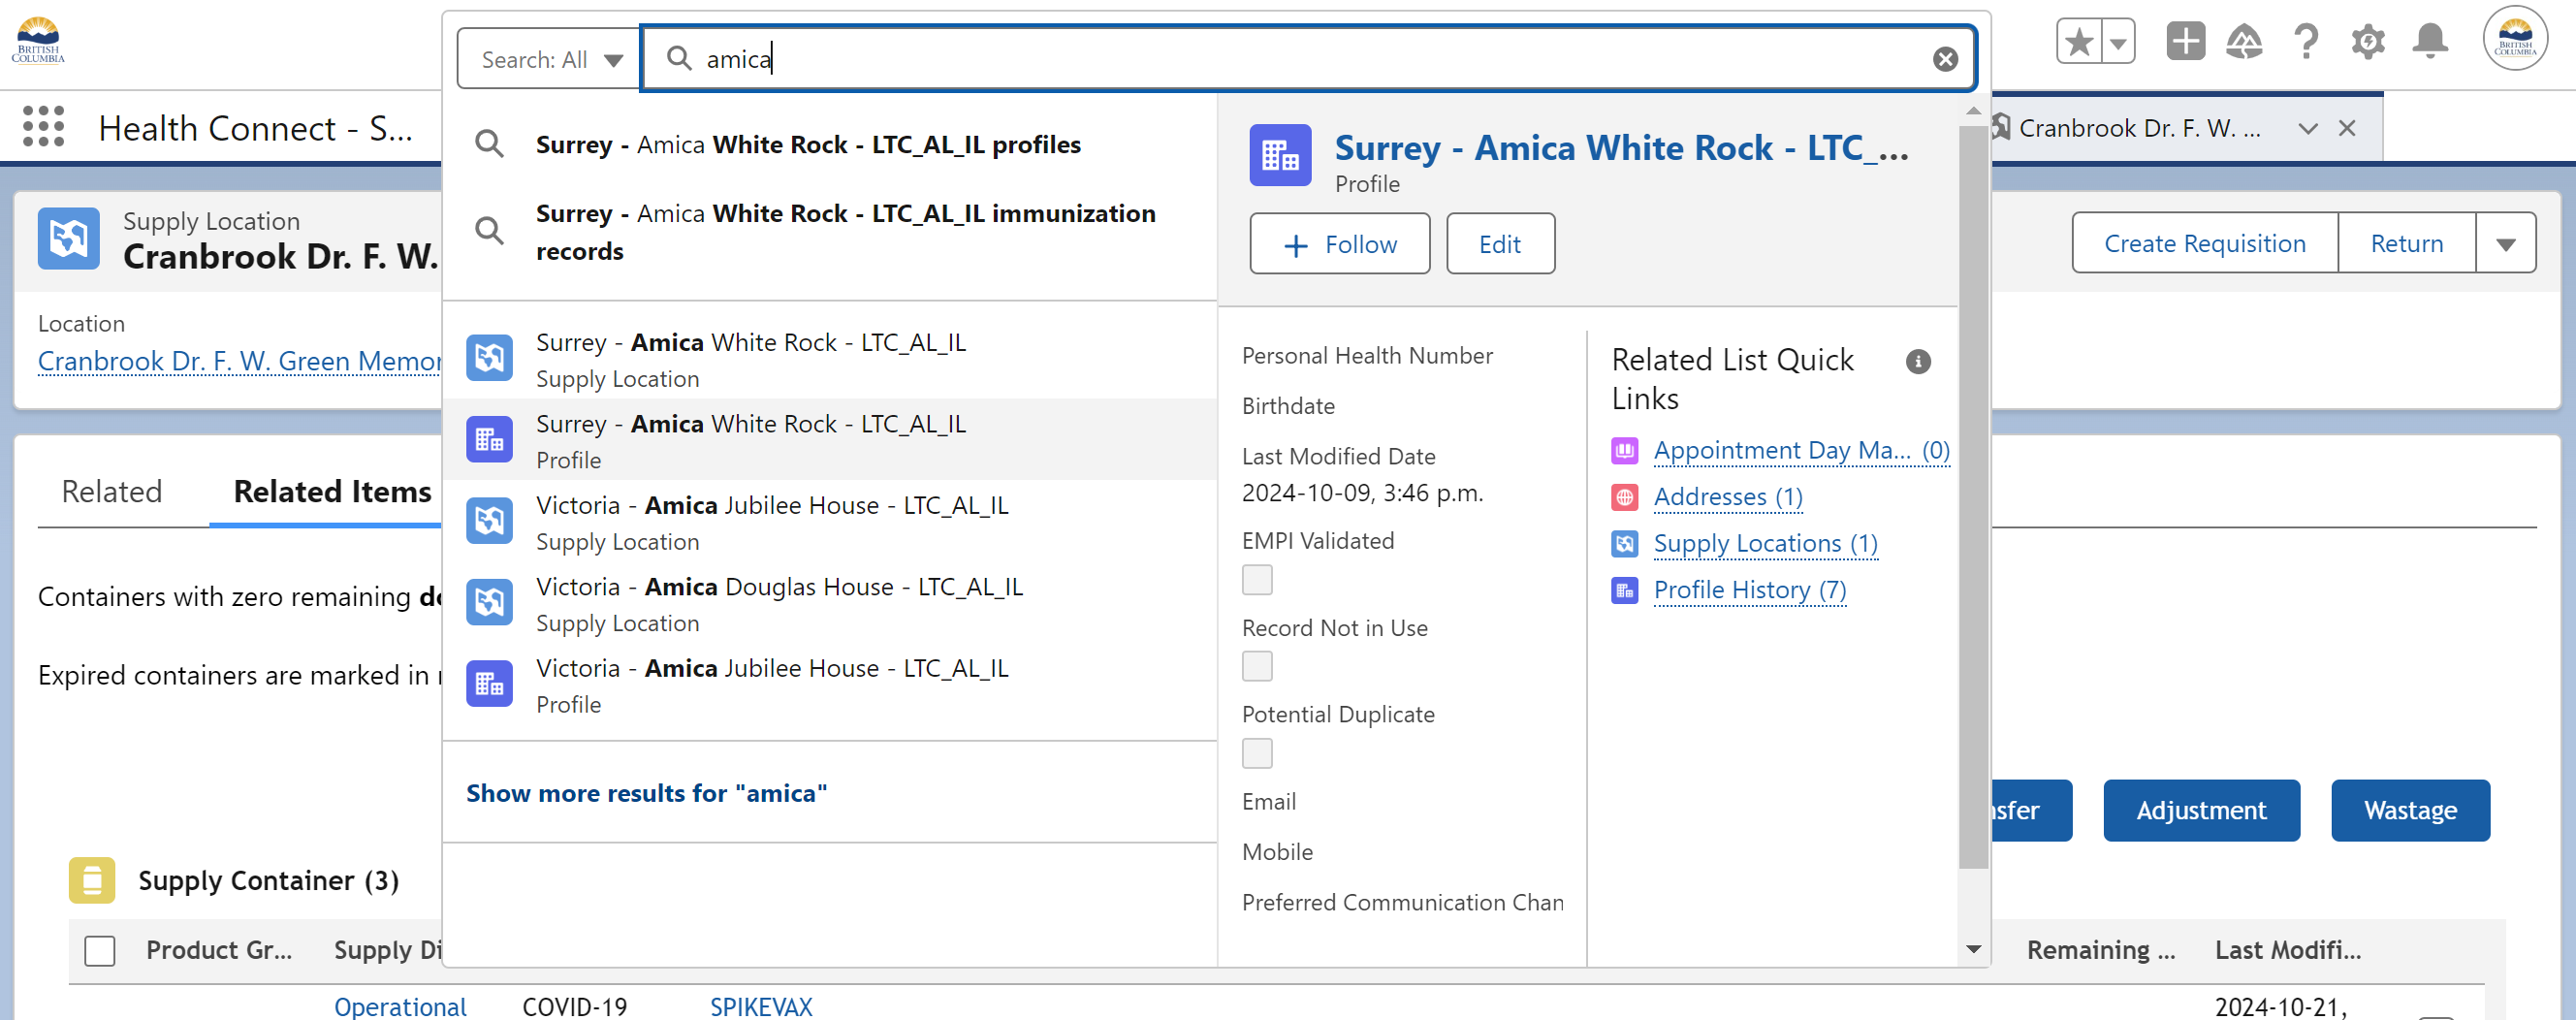The height and width of the screenshot is (1020, 2576).
Task: Open the Operational distribution link
Action: point(400,1006)
